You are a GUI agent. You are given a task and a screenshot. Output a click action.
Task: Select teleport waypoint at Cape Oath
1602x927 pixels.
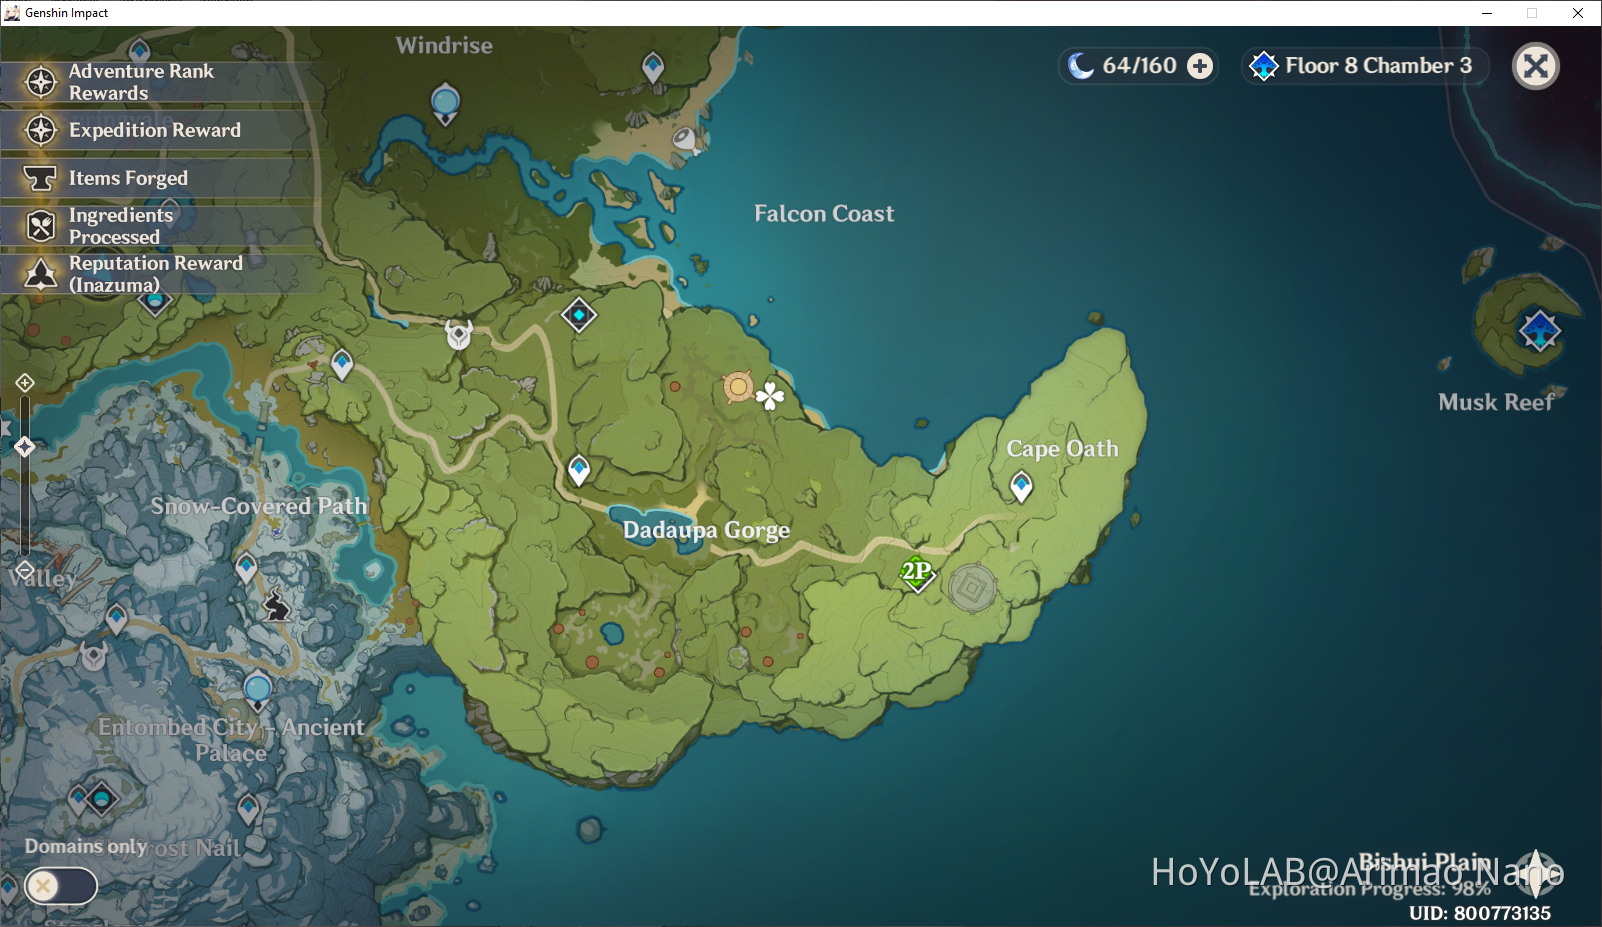[1021, 486]
